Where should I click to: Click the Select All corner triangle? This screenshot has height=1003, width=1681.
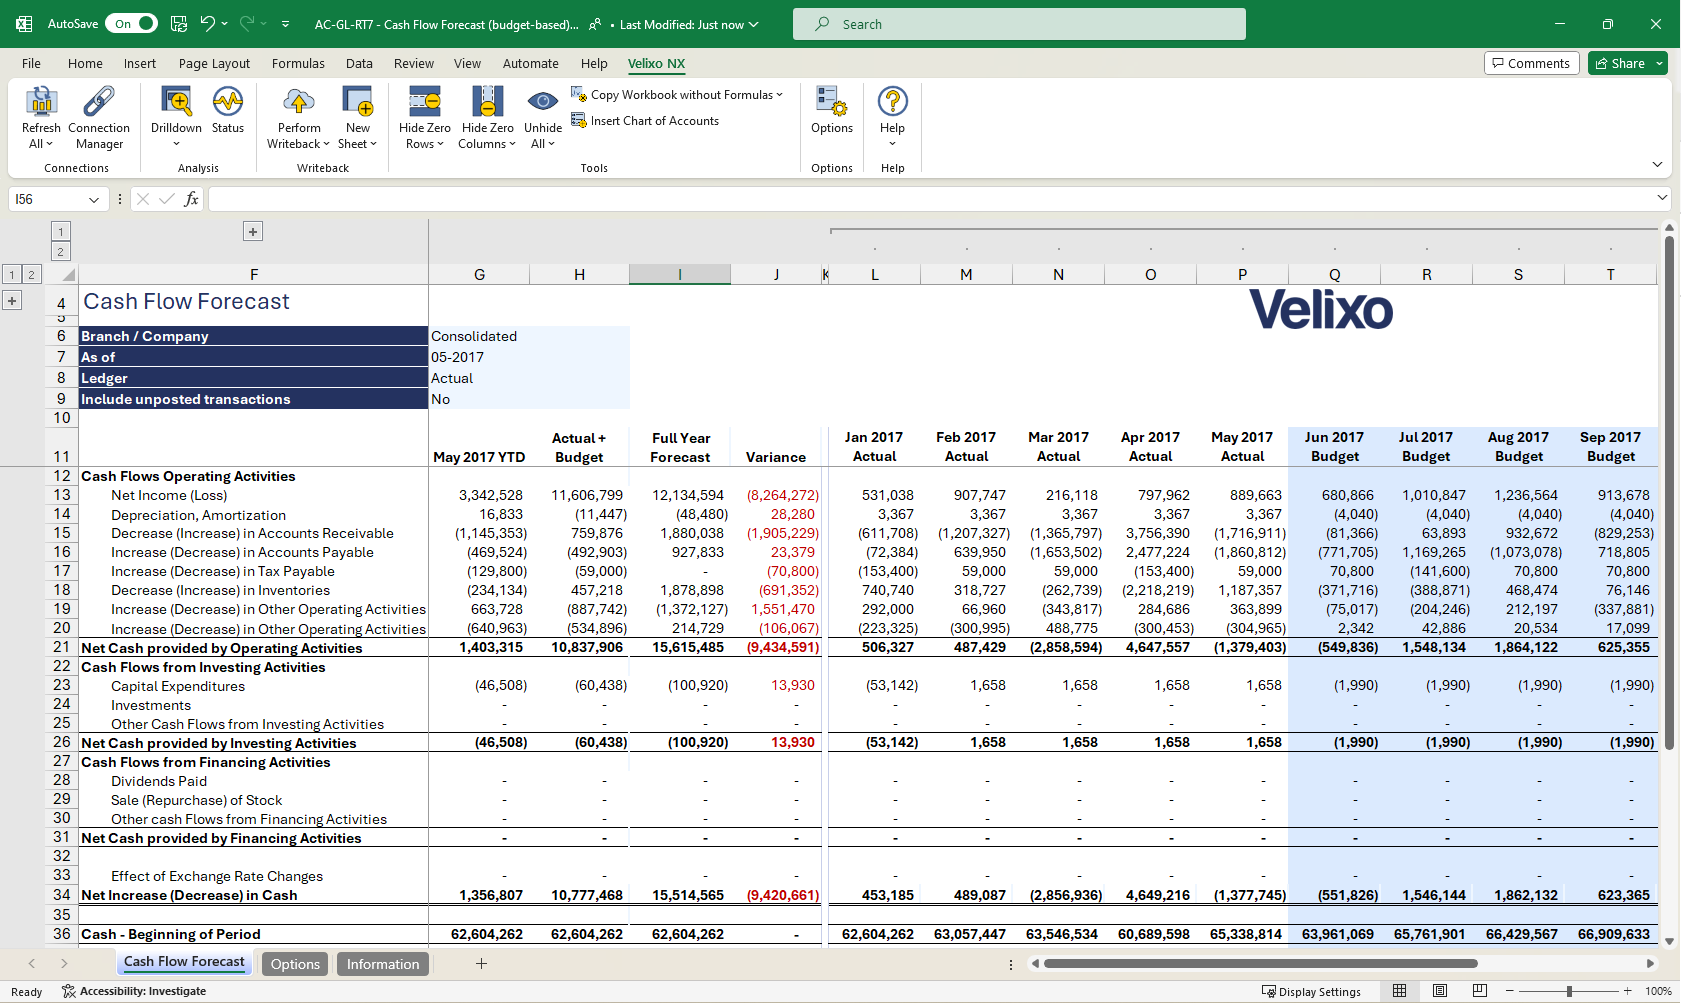pyautogui.click(x=67, y=275)
